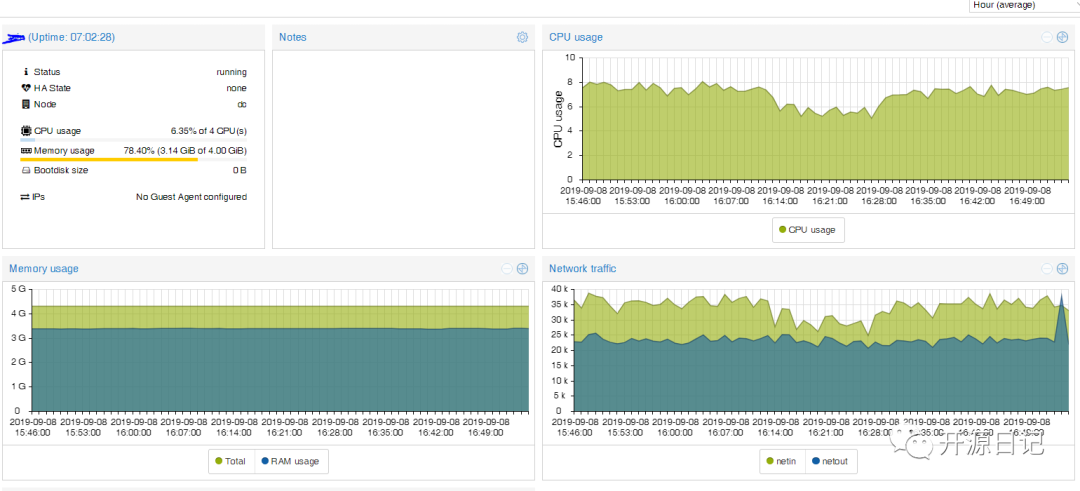Image resolution: width=1080 pixels, height=491 pixels.
Task: Click the '5 G' y-axis label in Memory chart
Action: [17, 289]
